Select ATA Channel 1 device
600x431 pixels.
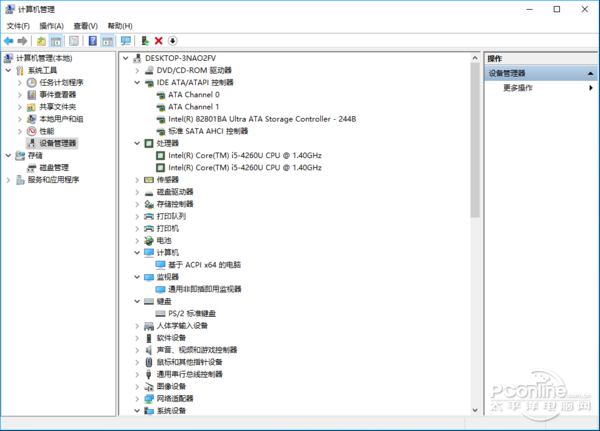tap(194, 107)
